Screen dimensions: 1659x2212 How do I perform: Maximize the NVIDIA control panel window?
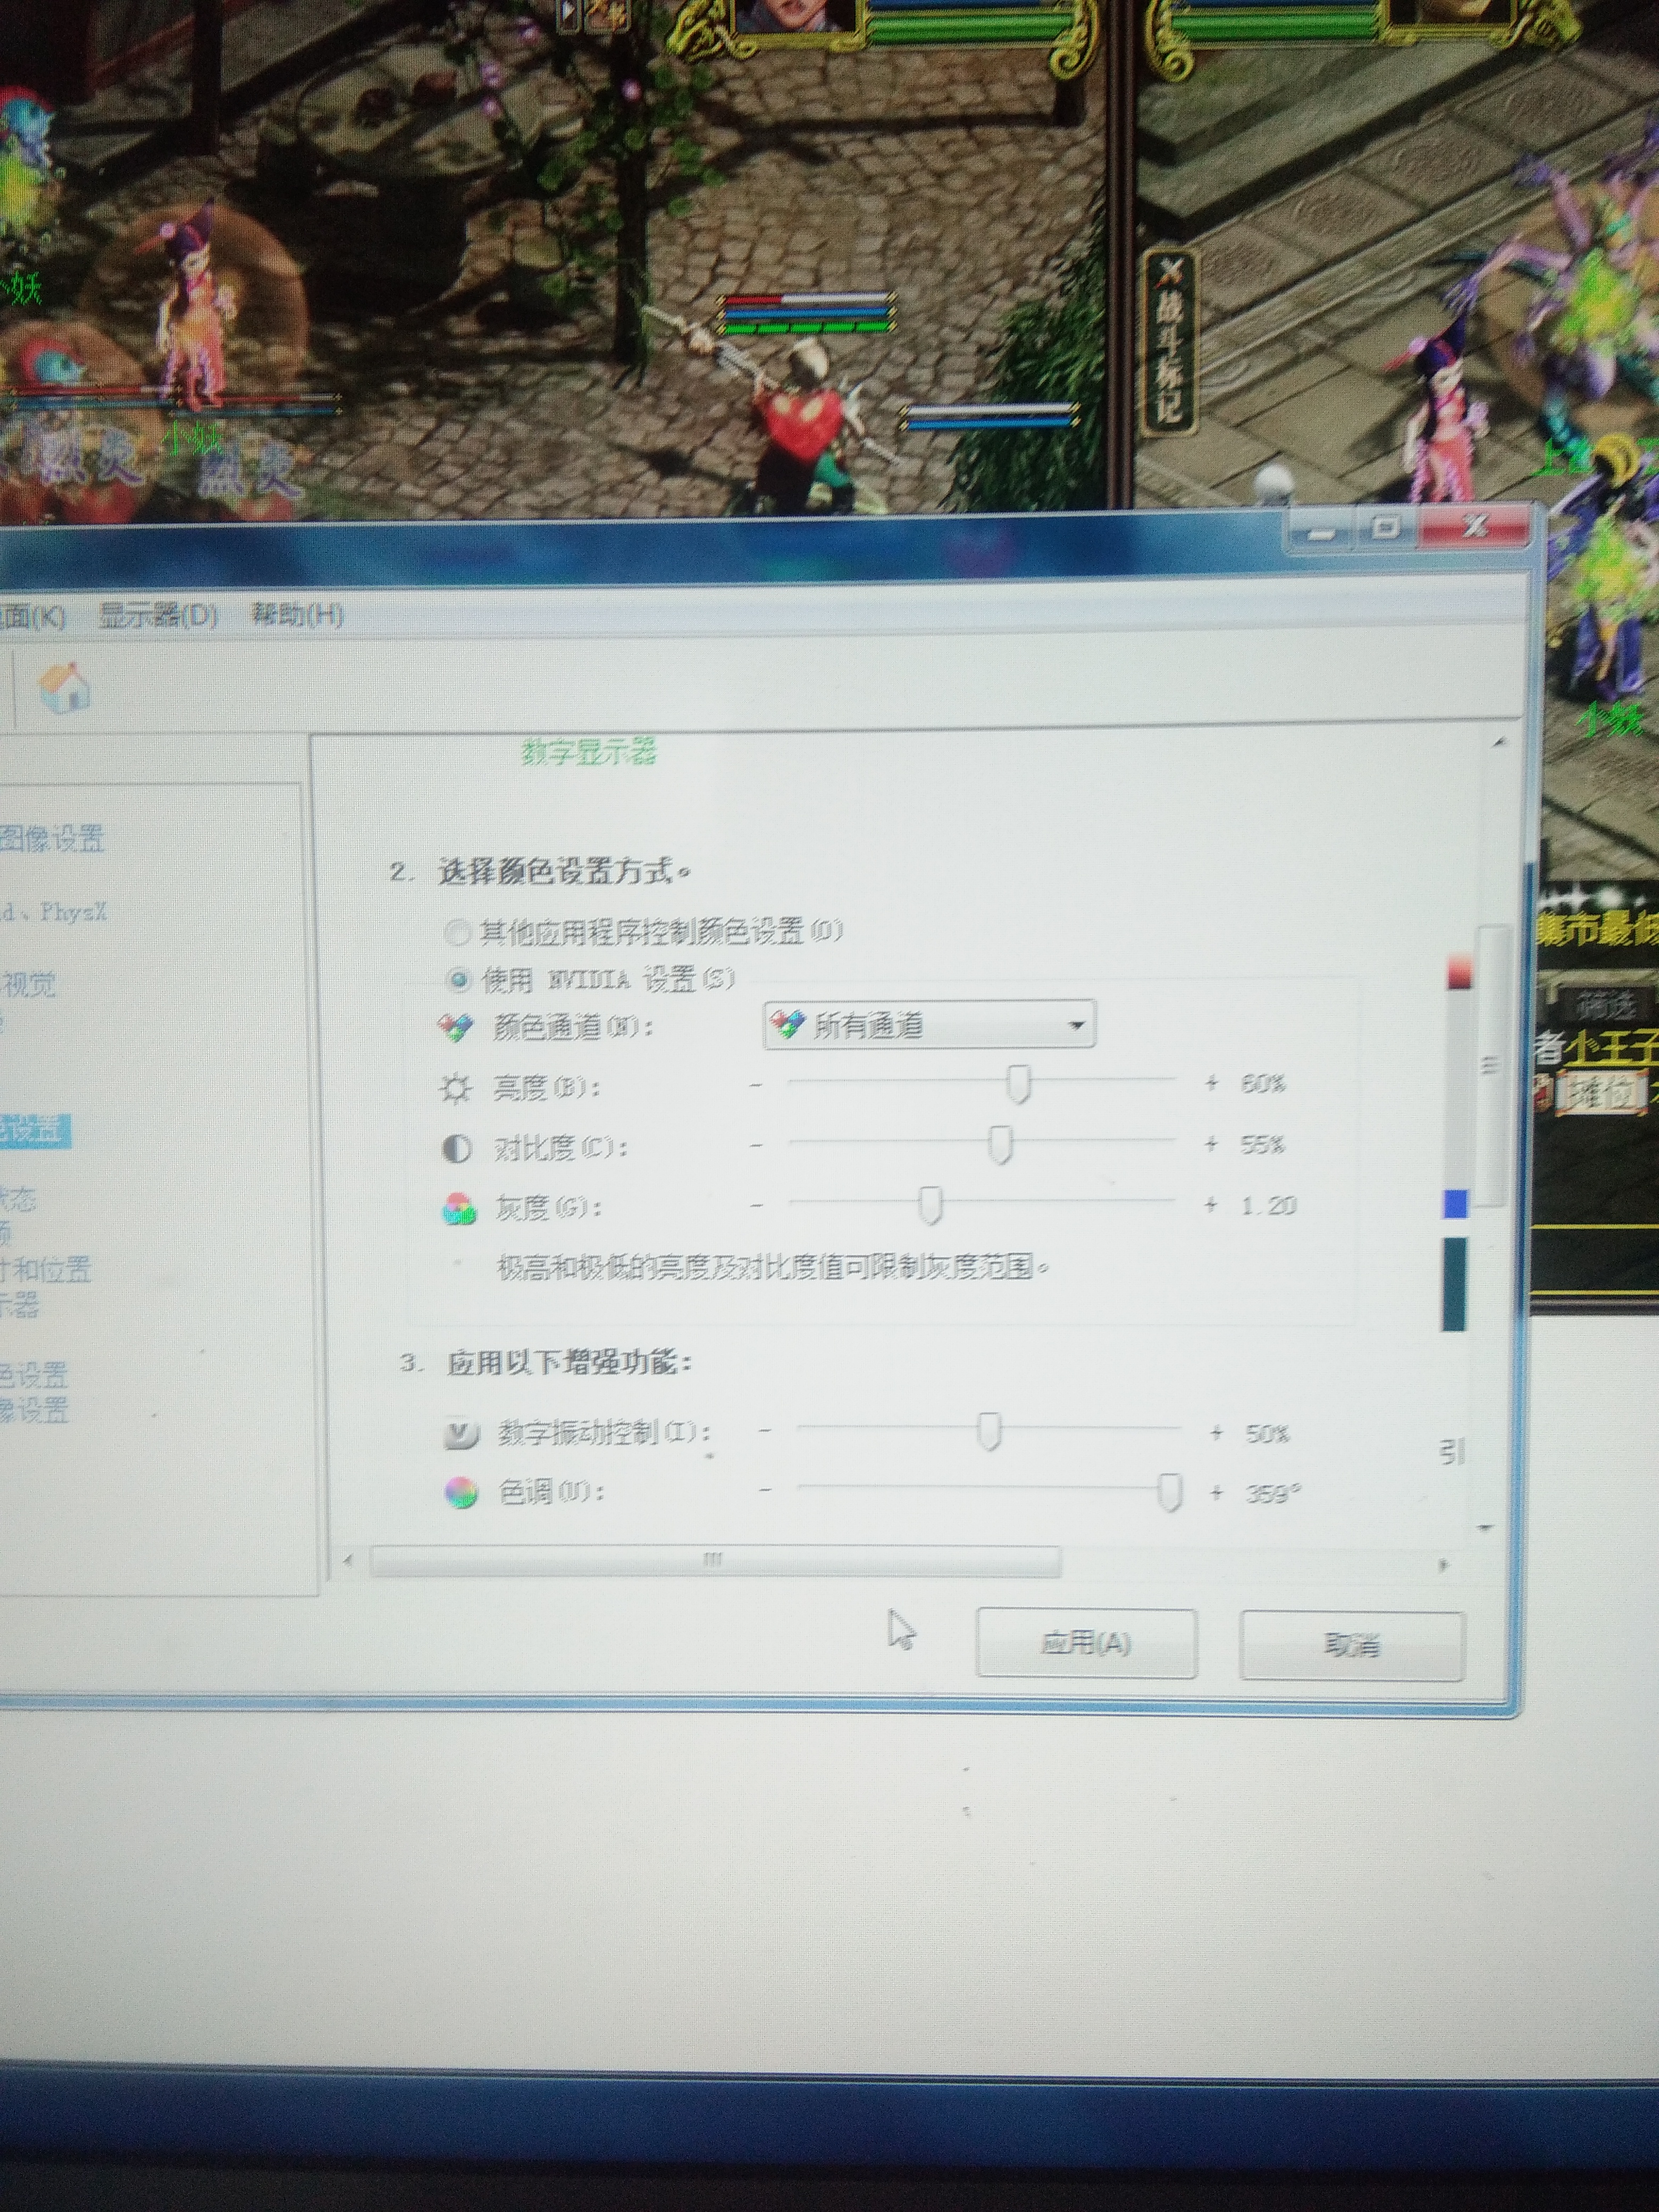click(1386, 528)
